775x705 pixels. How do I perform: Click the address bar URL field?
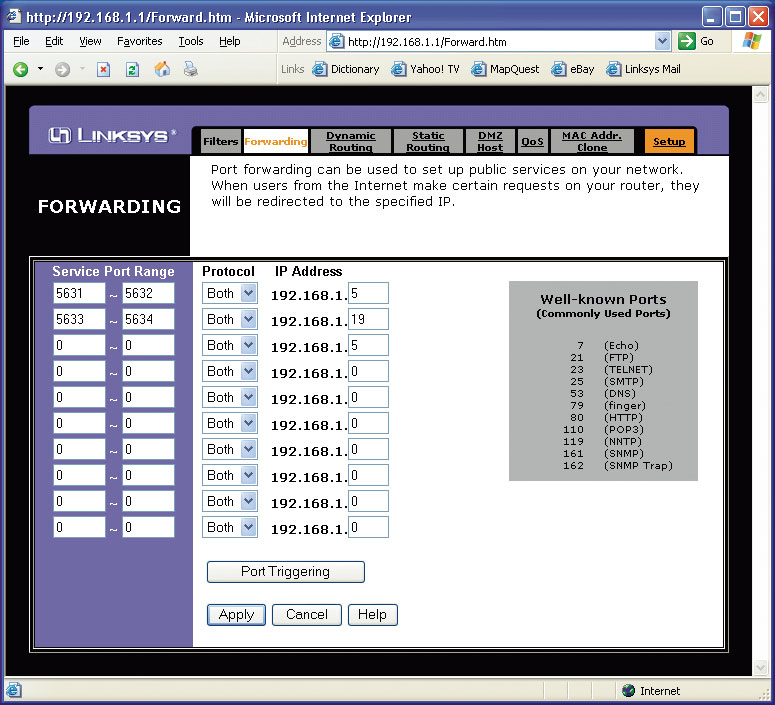[499, 42]
